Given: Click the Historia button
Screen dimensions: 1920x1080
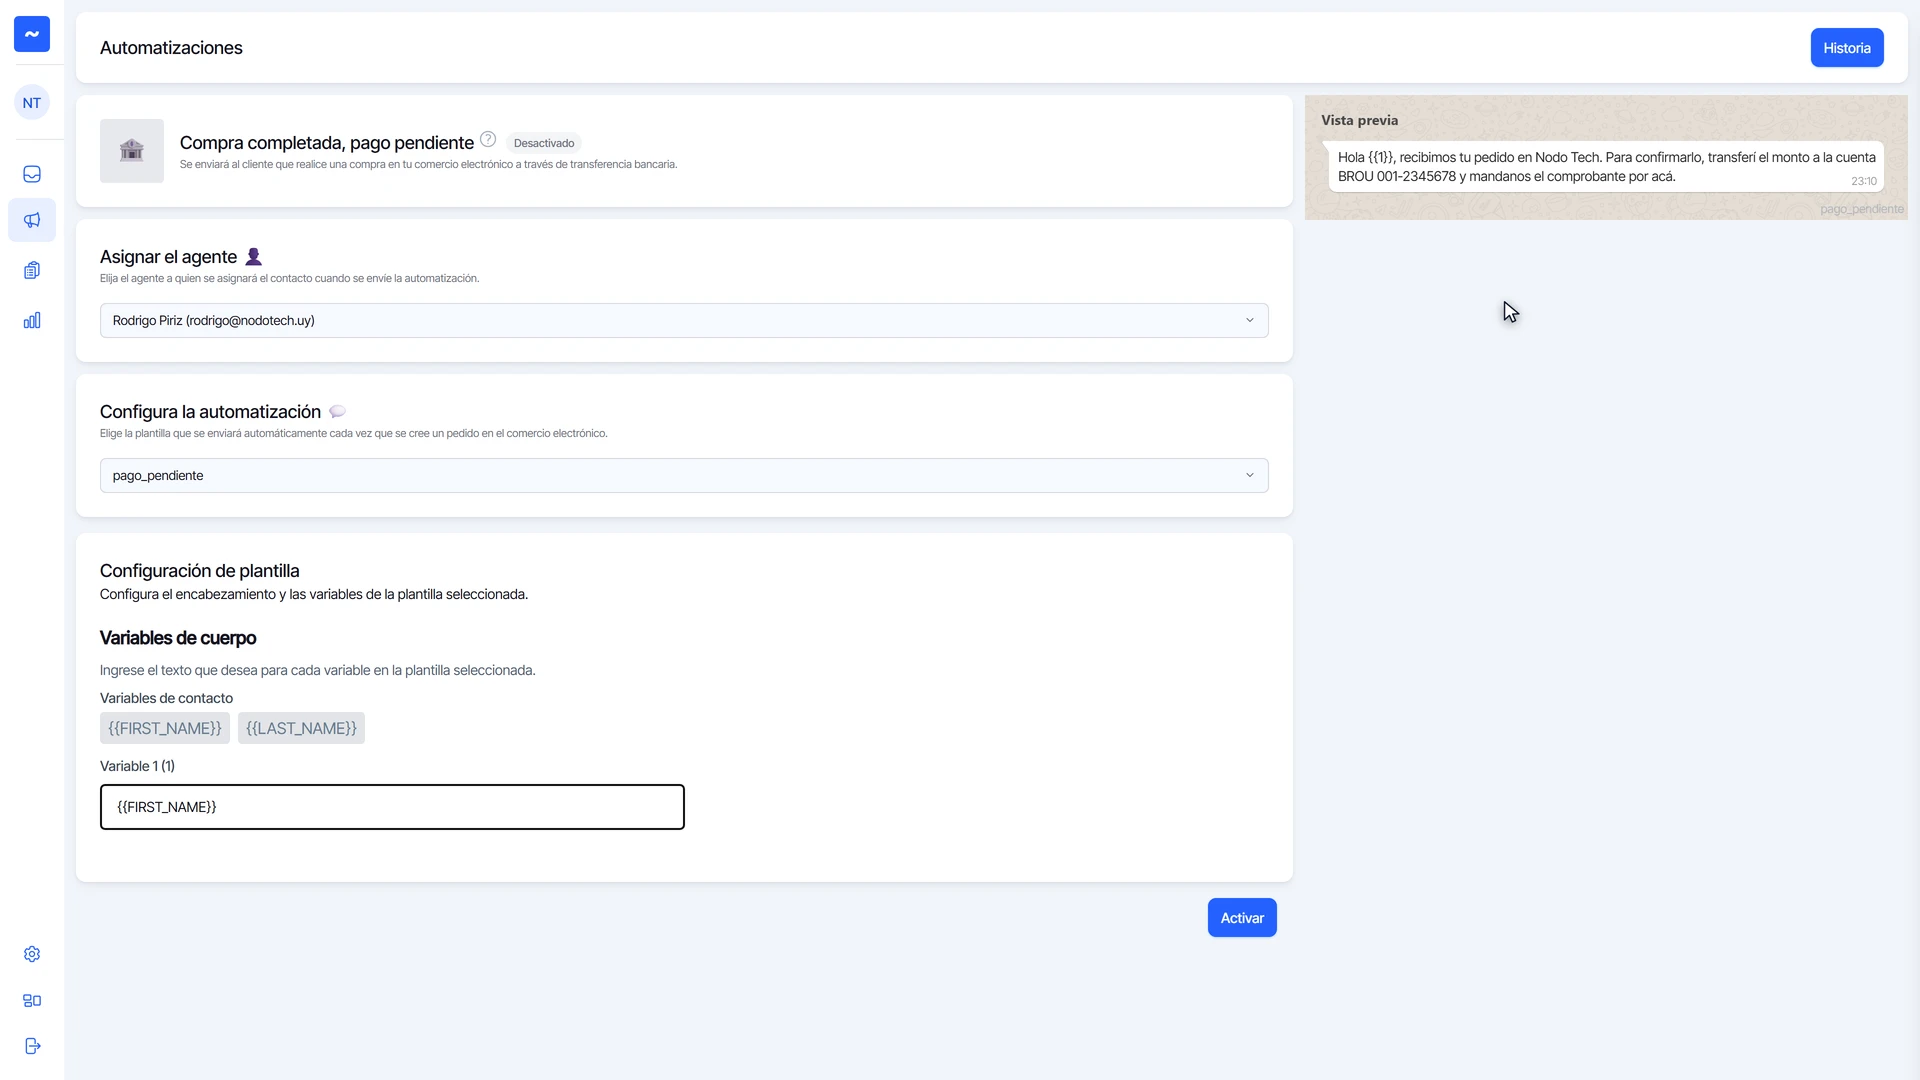Looking at the screenshot, I should coord(1847,48).
